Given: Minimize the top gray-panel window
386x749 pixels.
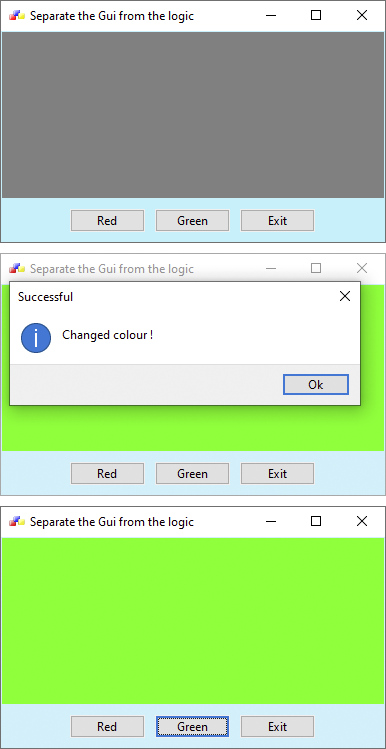Looking at the screenshot, I should (271, 15).
